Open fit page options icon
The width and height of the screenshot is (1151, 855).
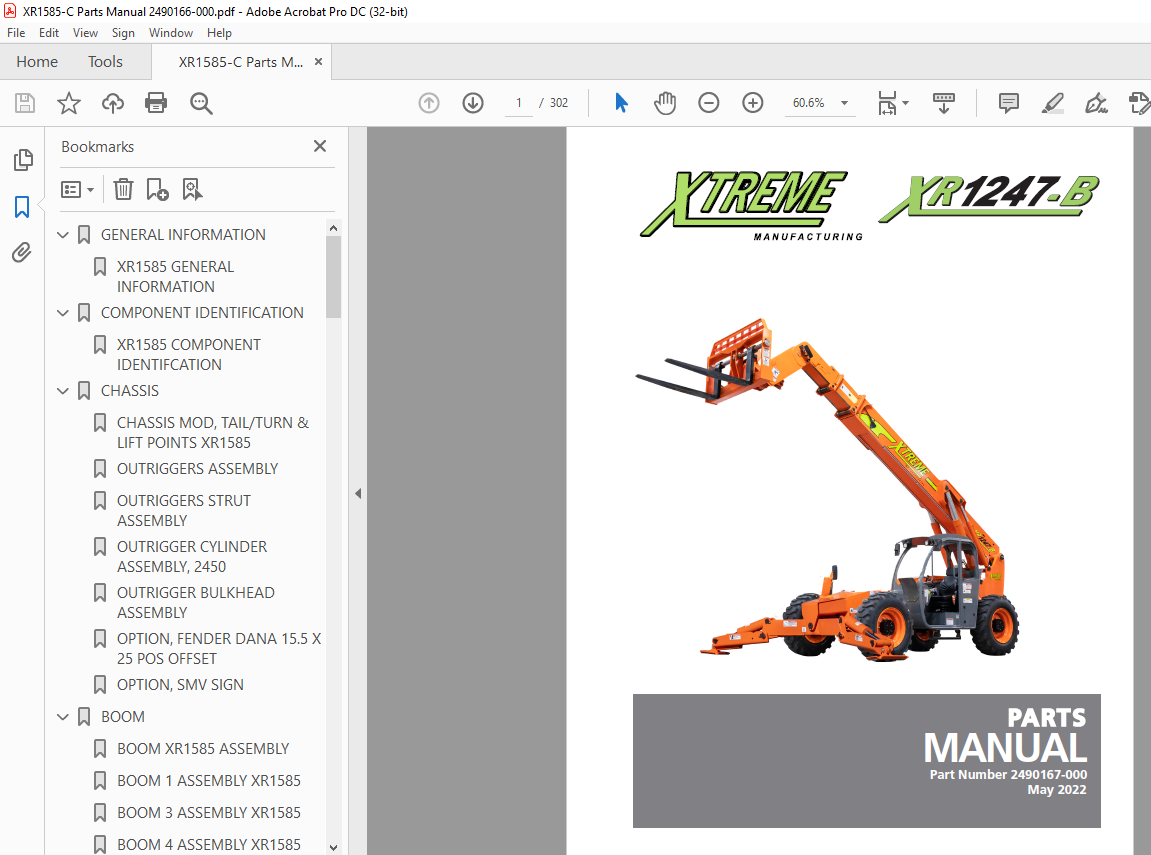pyautogui.click(x=893, y=103)
